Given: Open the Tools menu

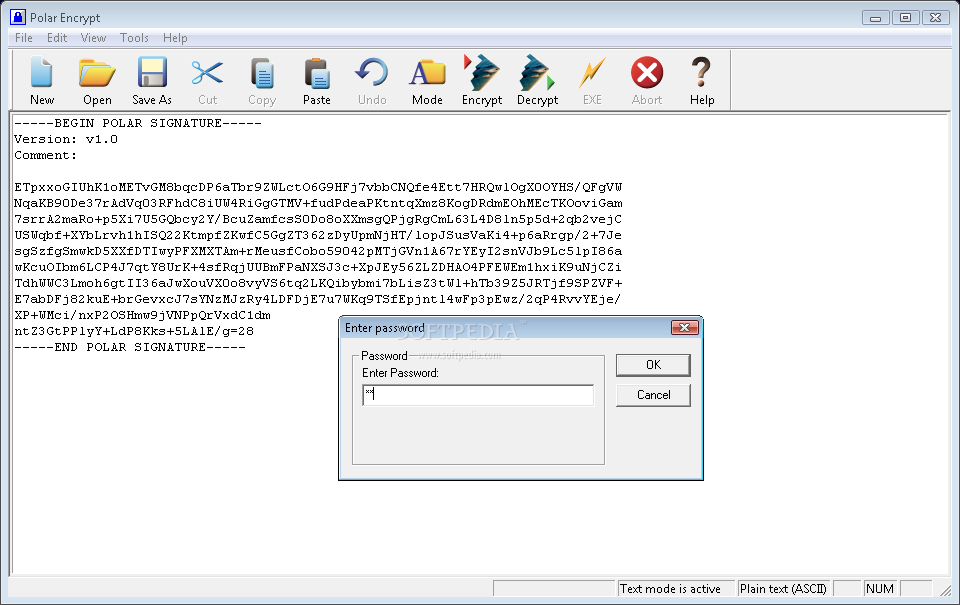Looking at the screenshot, I should 134,38.
